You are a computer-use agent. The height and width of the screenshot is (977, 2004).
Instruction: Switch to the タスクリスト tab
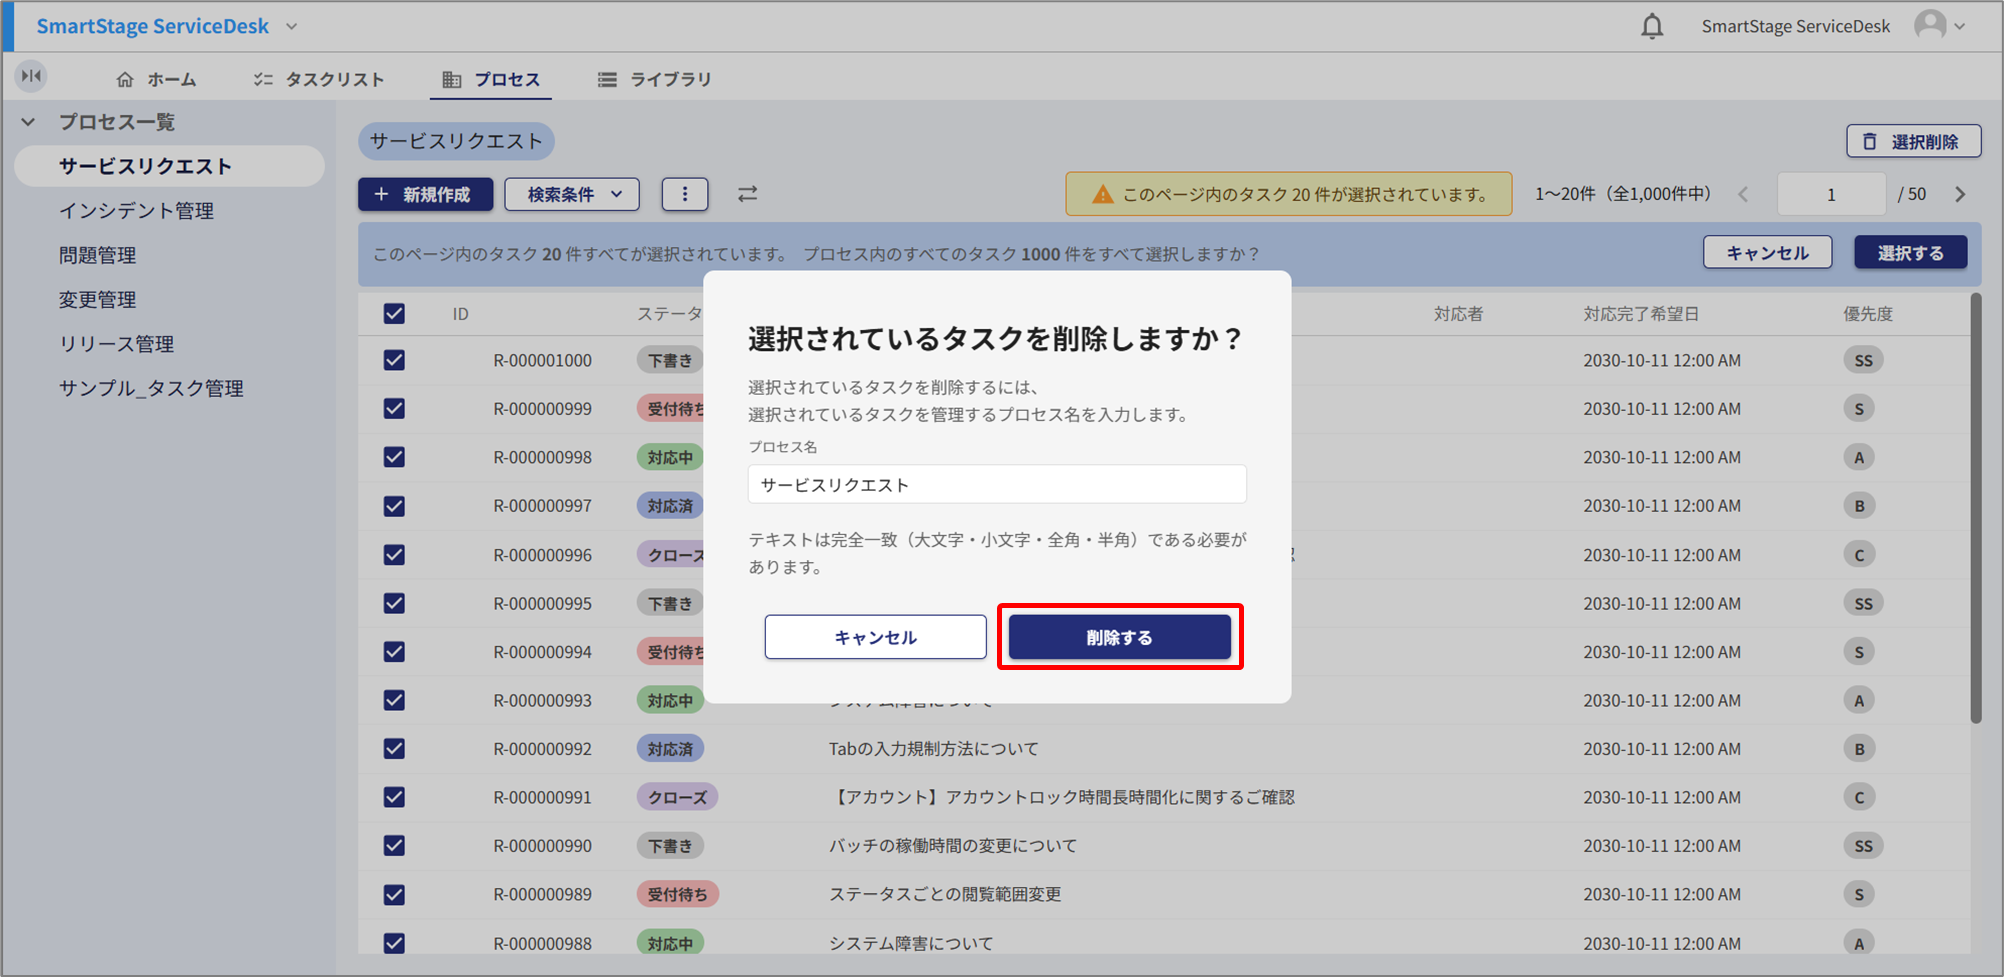pos(319,79)
